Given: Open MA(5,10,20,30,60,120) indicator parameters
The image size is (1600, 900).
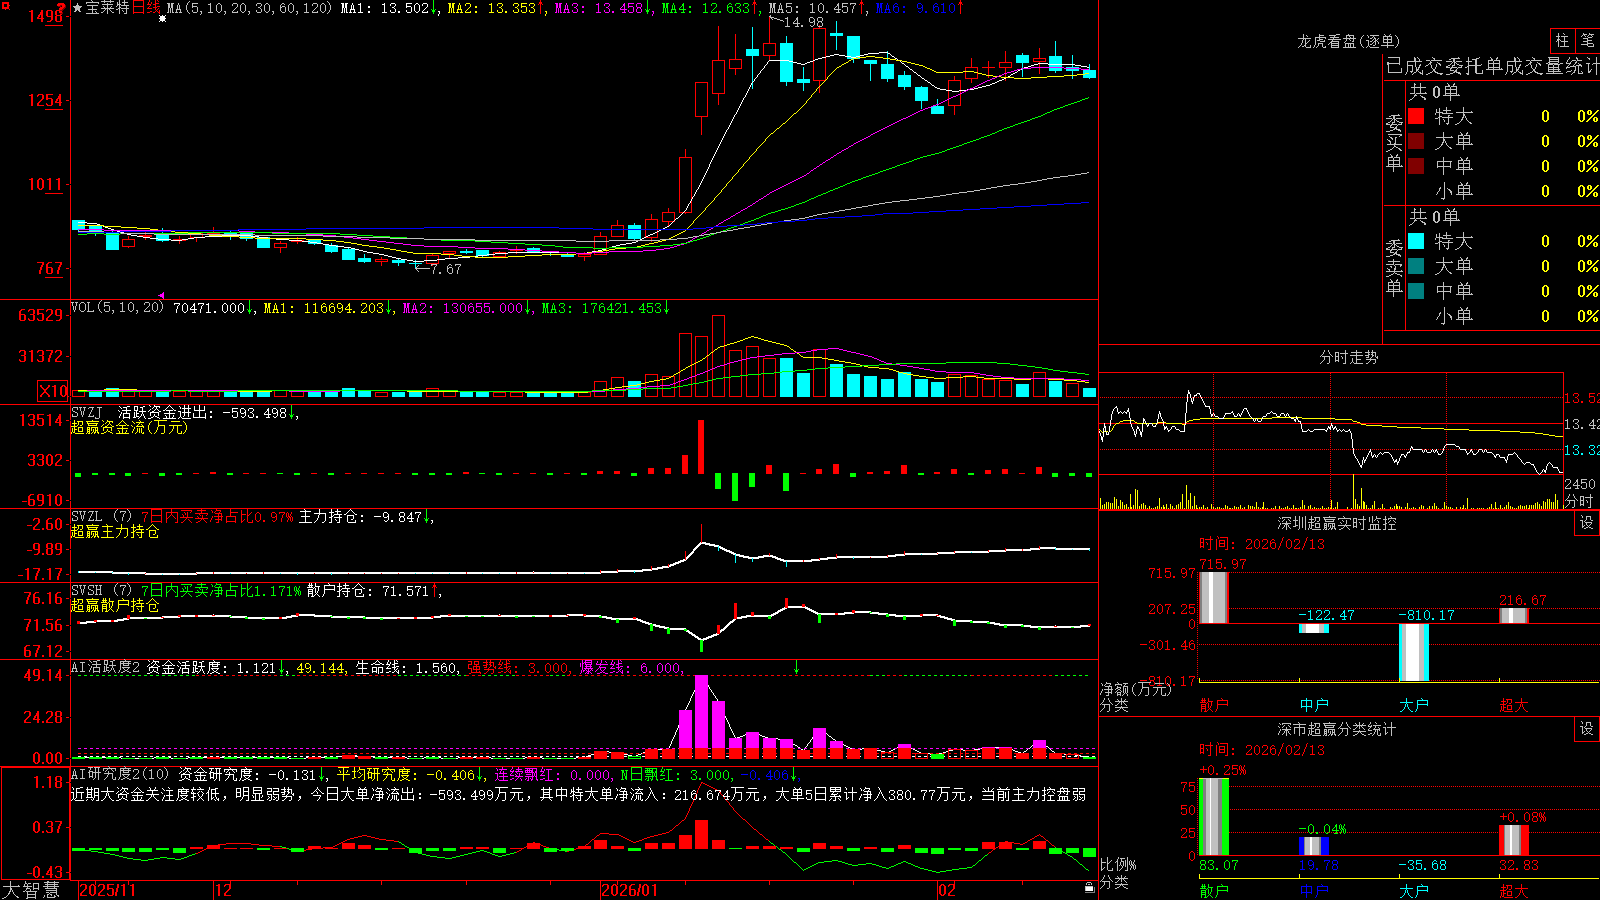Looking at the screenshot, I should coord(249,8).
